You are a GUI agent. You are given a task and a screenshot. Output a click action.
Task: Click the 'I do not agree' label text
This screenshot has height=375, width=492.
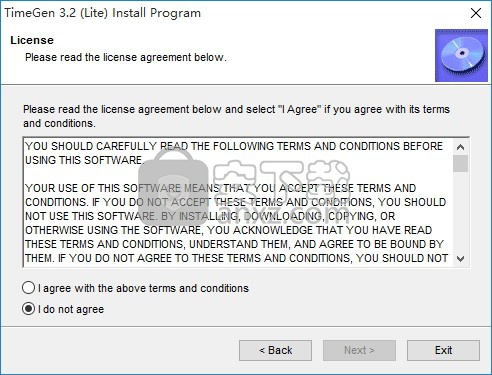tap(71, 309)
